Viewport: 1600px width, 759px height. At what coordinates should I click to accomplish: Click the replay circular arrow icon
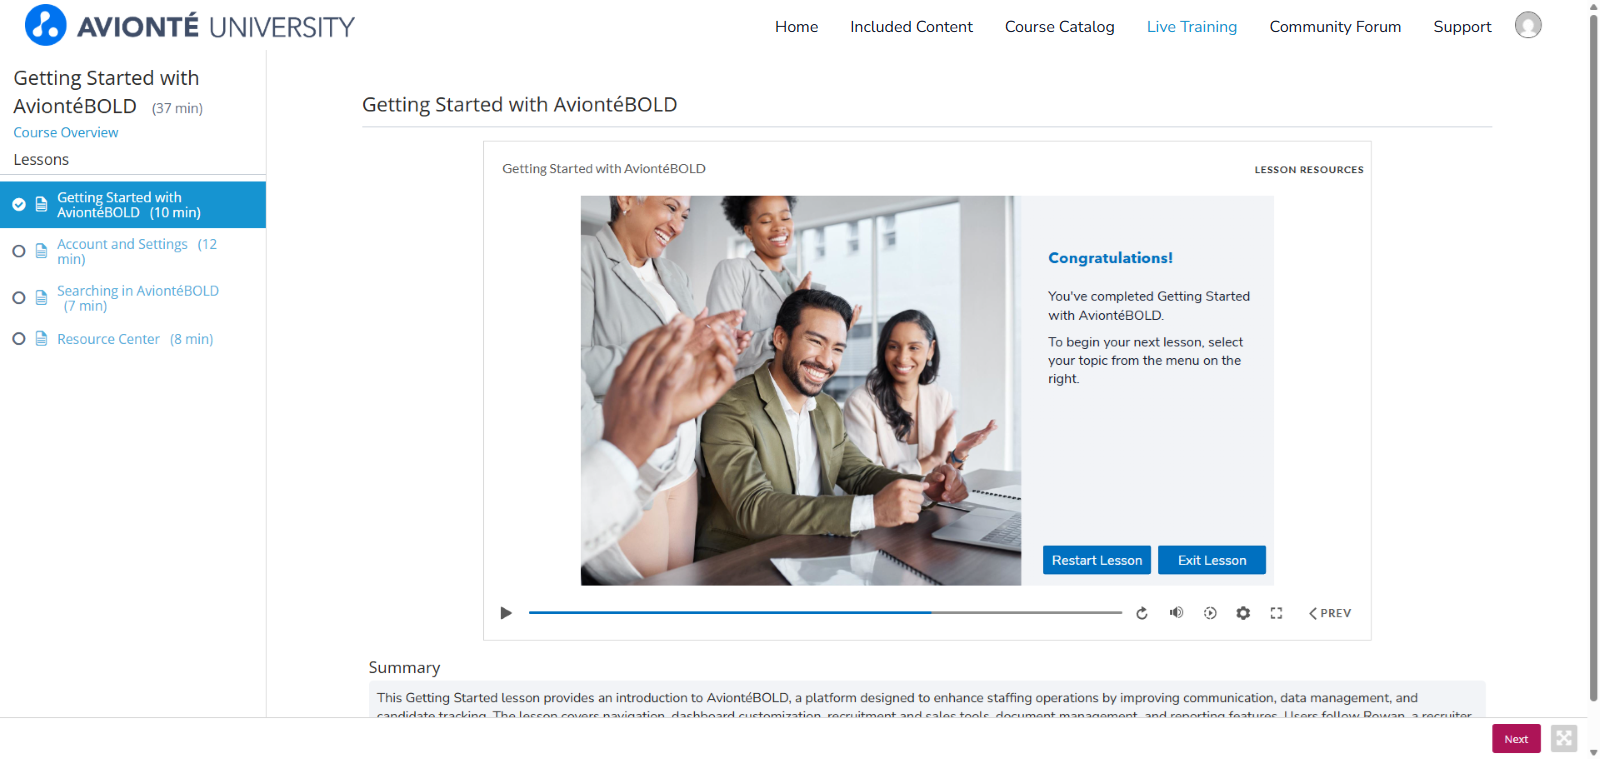point(1142,613)
